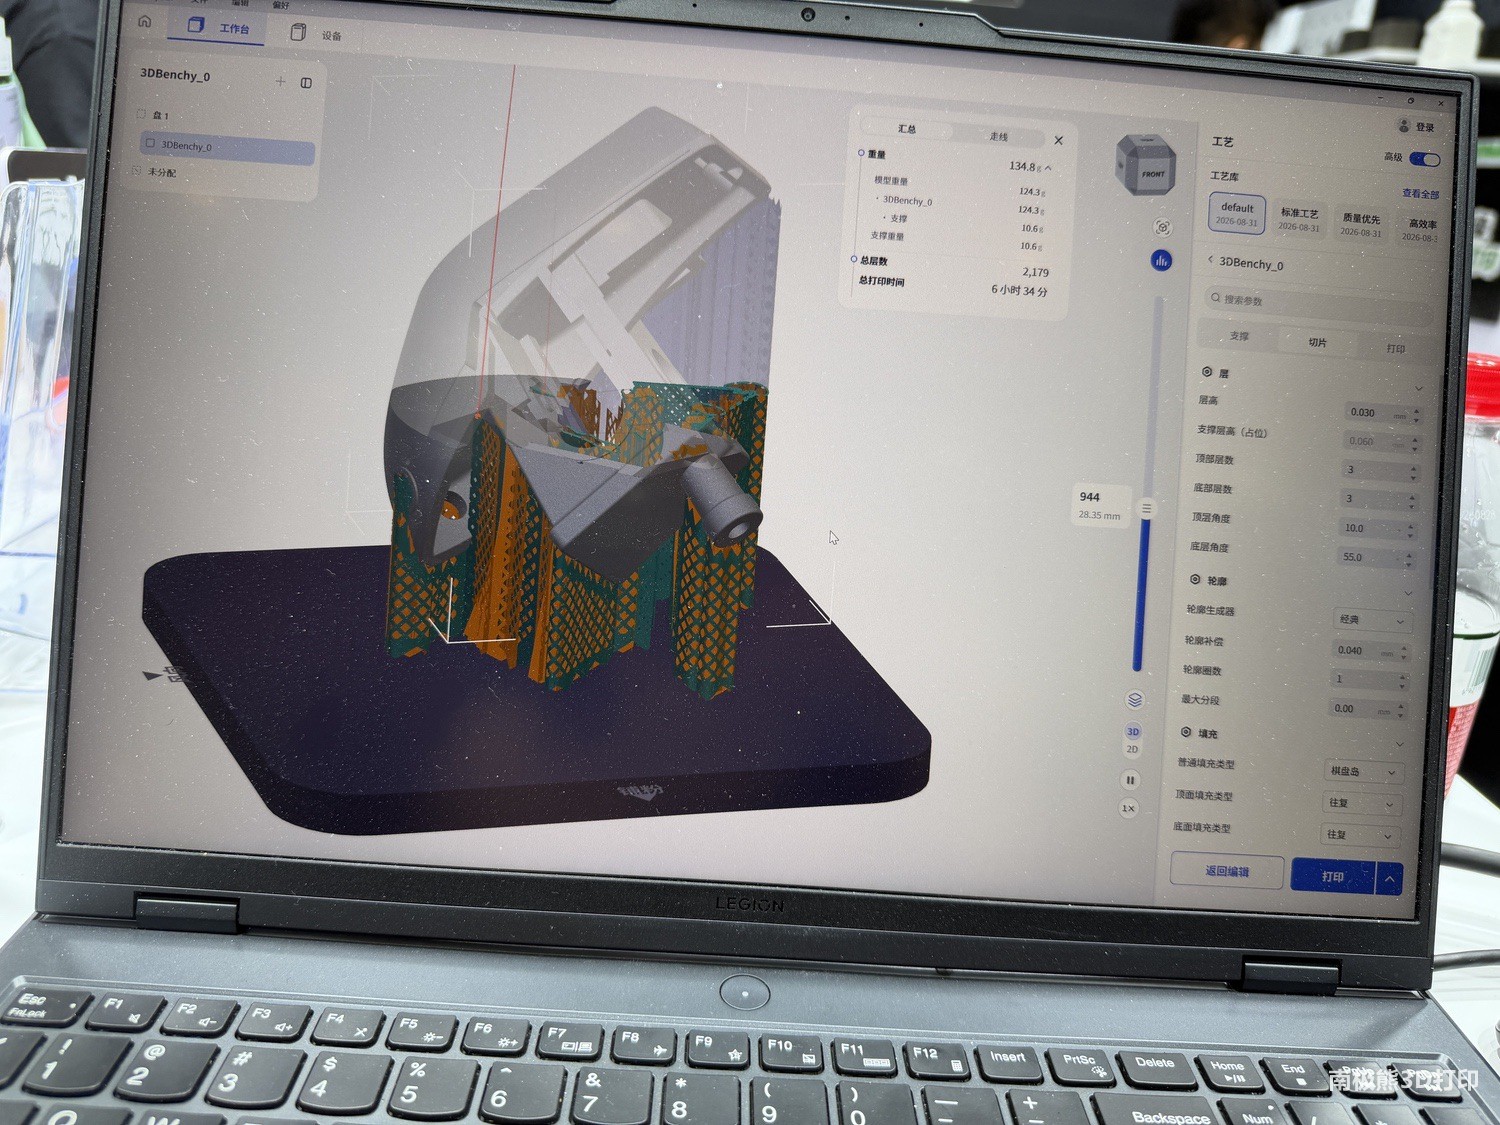Viewport: 1500px width, 1125px height.
Task: Open the 查看全部 view-all link
Action: (1420, 194)
